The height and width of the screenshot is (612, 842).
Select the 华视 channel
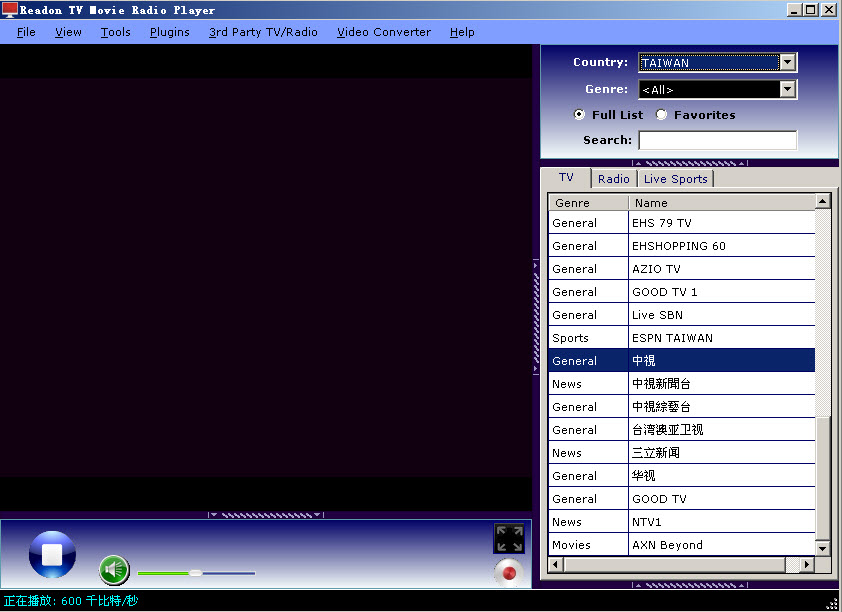point(681,476)
